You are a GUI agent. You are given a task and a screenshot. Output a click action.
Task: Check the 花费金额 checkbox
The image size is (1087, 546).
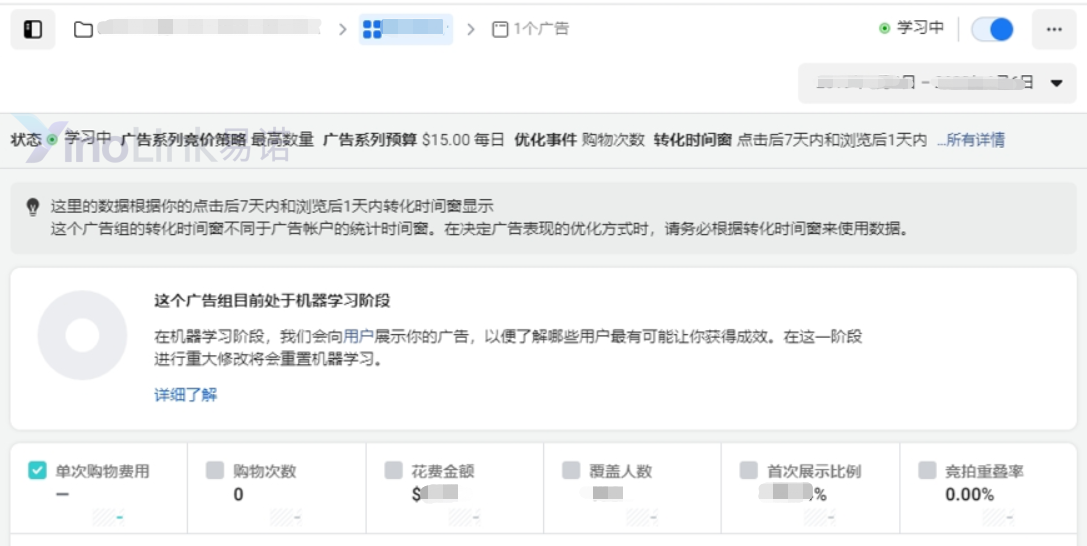[393, 470]
